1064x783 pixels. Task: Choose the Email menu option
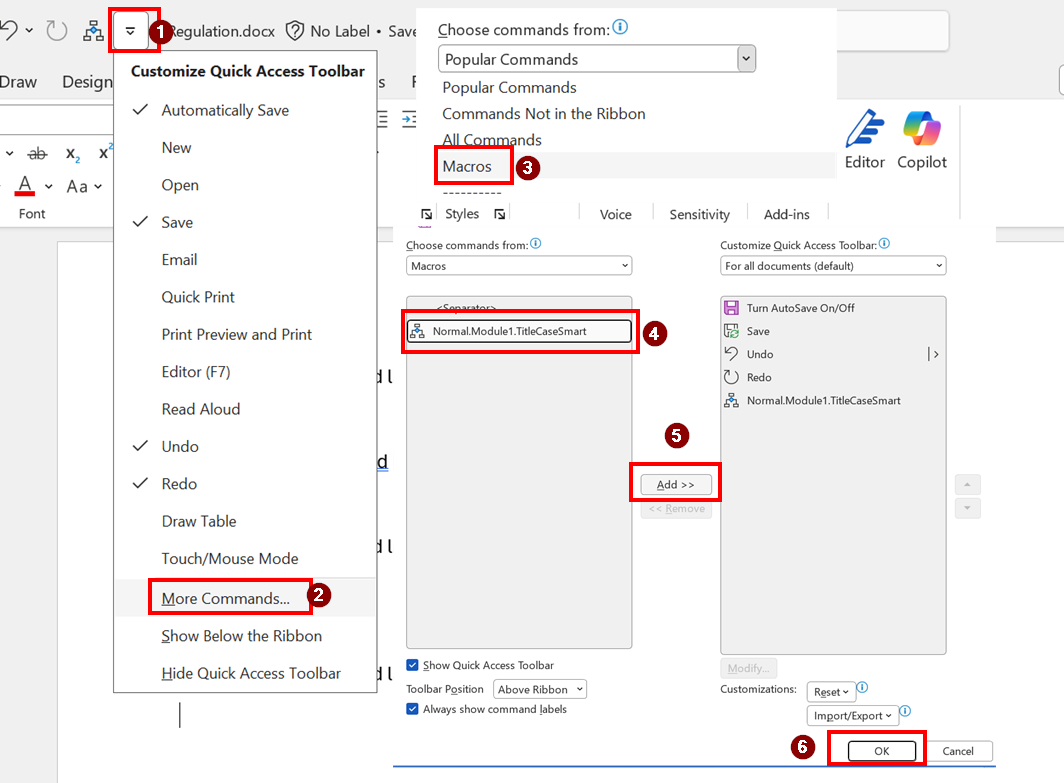(x=245, y=259)
